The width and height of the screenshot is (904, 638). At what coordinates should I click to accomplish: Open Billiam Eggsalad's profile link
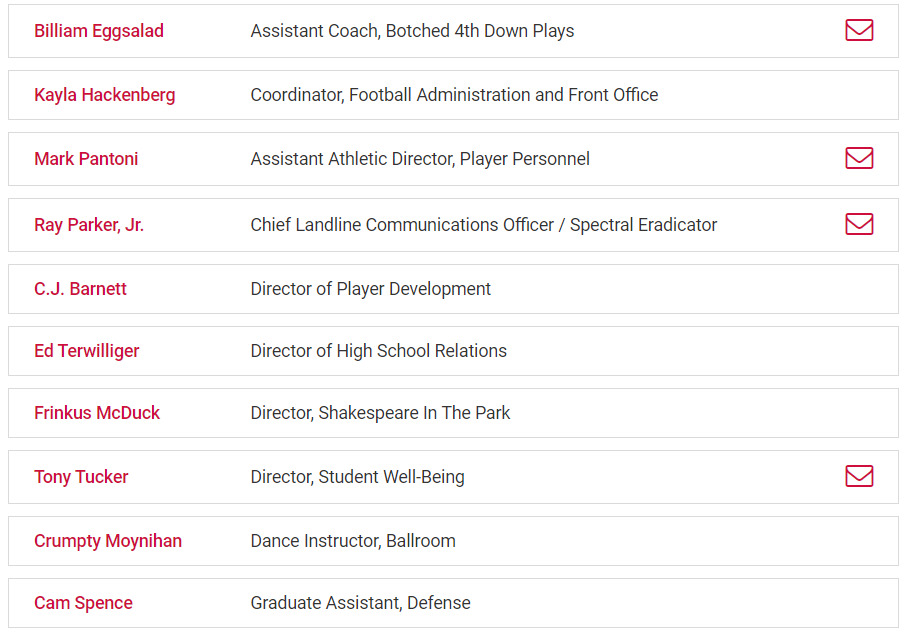pyautogui.click(x=99, y=31)
